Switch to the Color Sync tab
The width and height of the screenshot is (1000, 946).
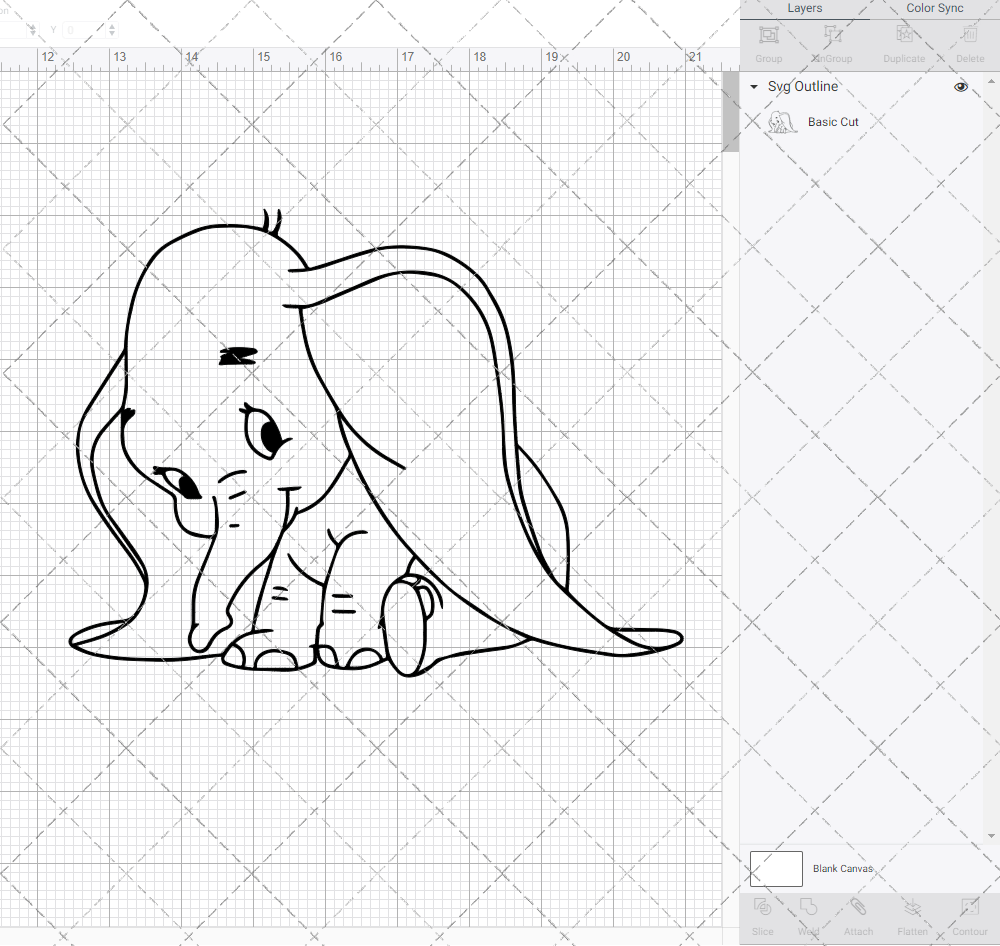click(x=934, y=8)
